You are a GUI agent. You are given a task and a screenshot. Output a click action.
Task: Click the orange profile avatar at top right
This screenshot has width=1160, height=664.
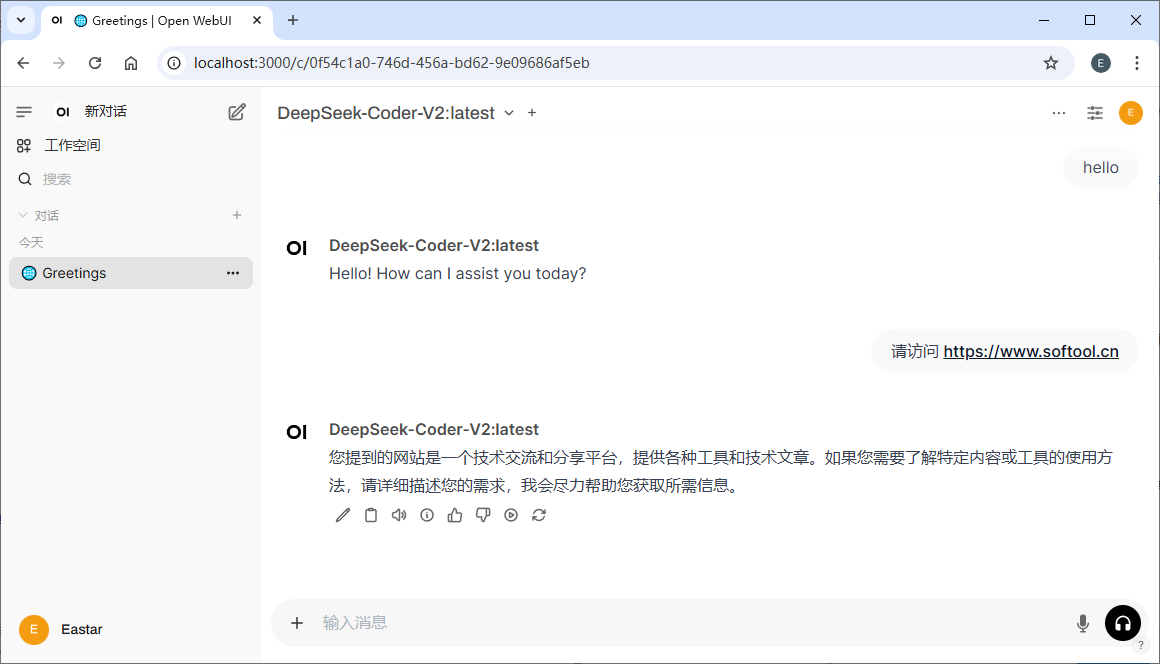coord(1130,112)
